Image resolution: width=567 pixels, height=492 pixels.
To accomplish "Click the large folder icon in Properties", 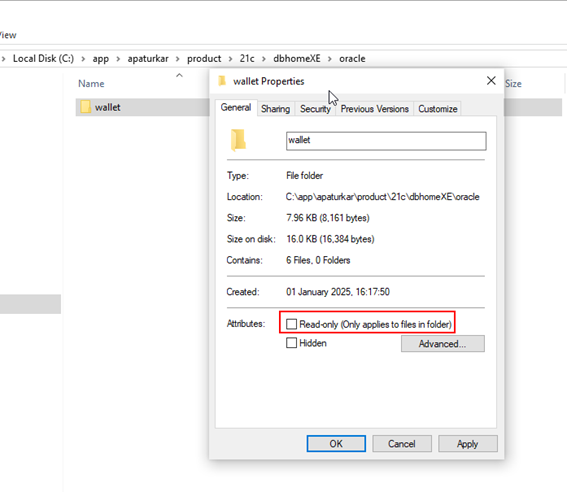I will coord(238,140).
